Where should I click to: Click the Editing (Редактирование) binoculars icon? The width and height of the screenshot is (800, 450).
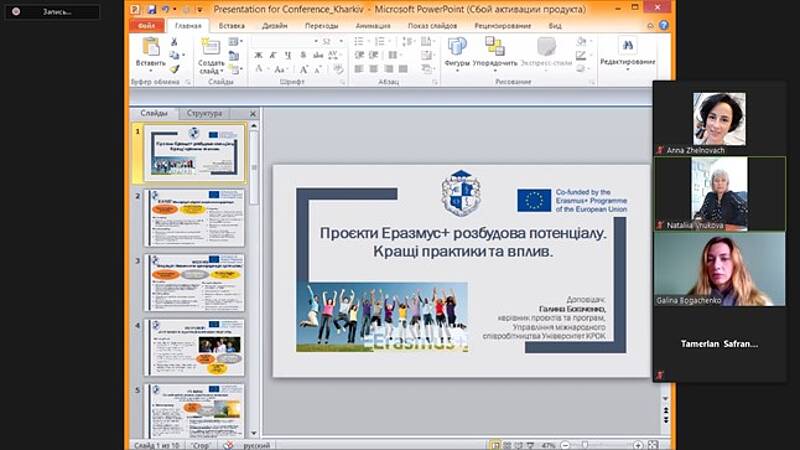click(x=628, y=47)
